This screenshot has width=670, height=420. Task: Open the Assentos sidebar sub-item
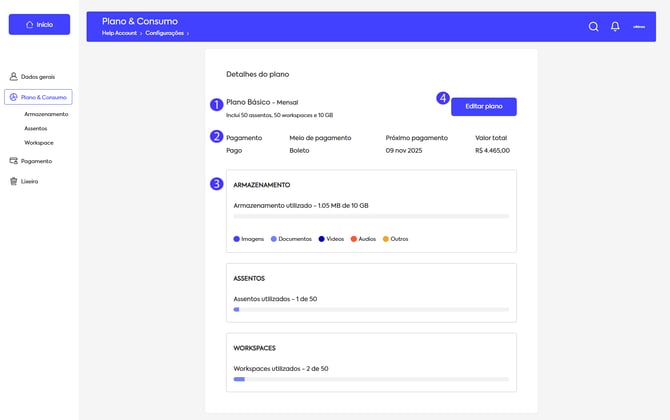tap(36, 128)
